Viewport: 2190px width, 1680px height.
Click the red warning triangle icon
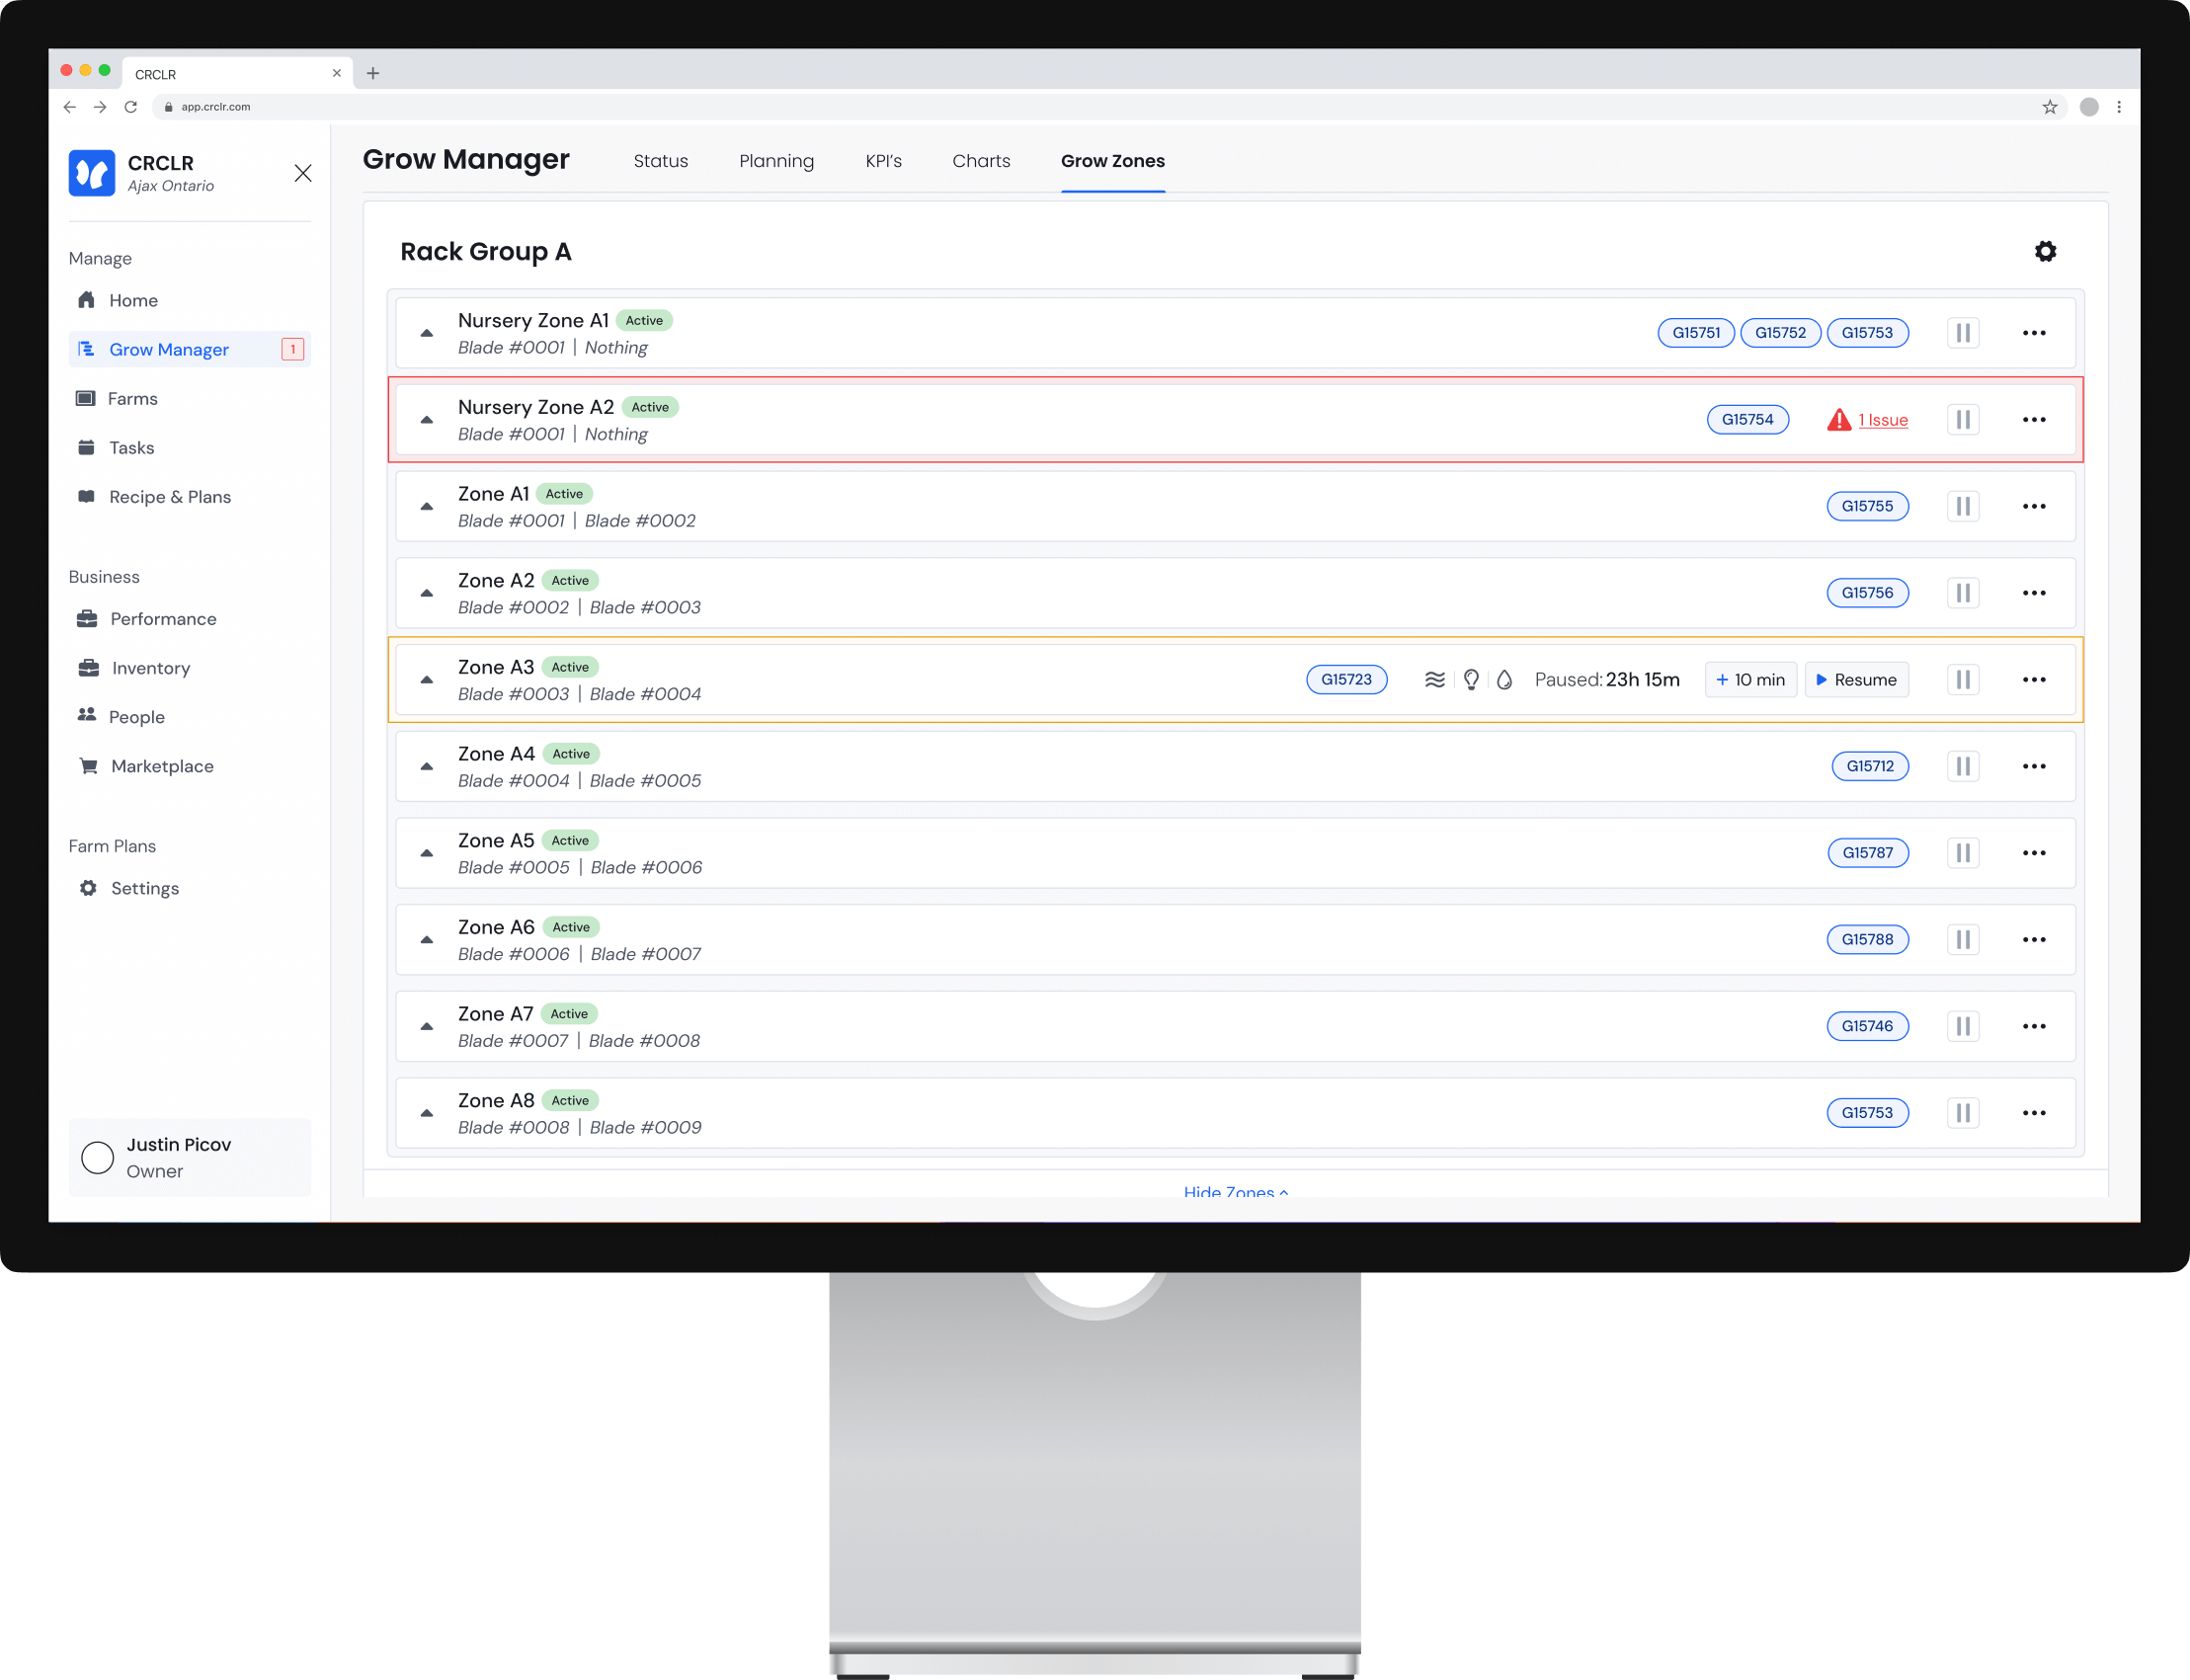pyautogui.click(x=1838, y=420)
